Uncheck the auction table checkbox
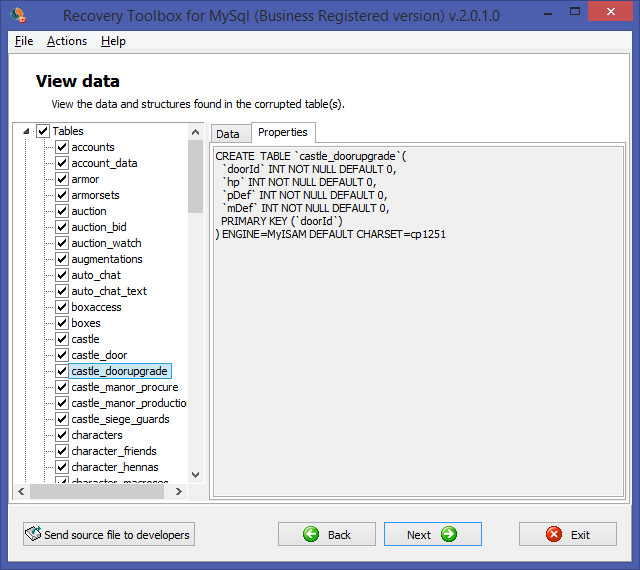 pos(62,211)
